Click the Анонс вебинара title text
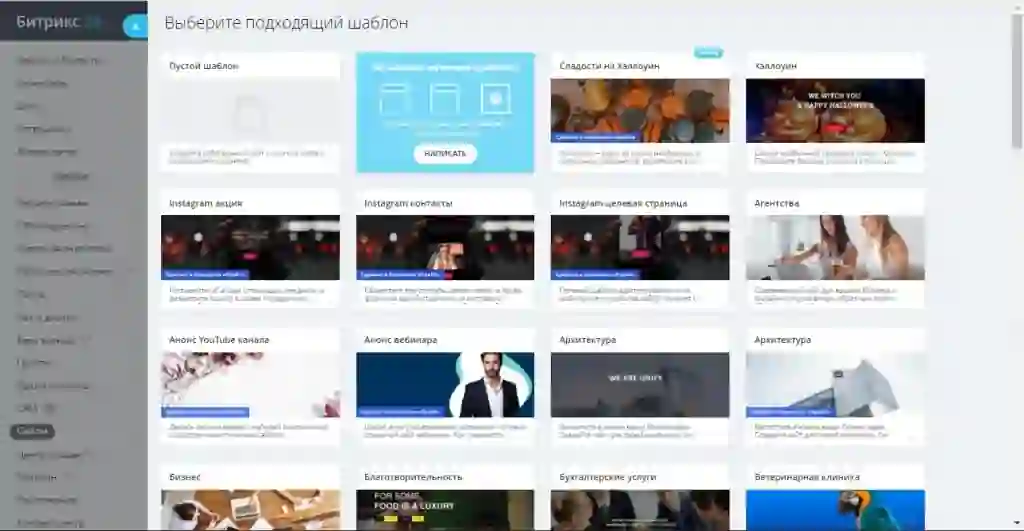 [400, 340]
